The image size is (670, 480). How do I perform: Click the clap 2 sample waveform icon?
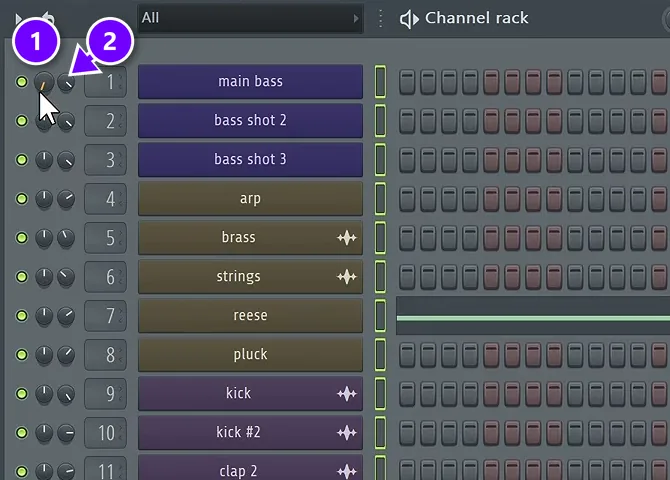click(347, 471)
